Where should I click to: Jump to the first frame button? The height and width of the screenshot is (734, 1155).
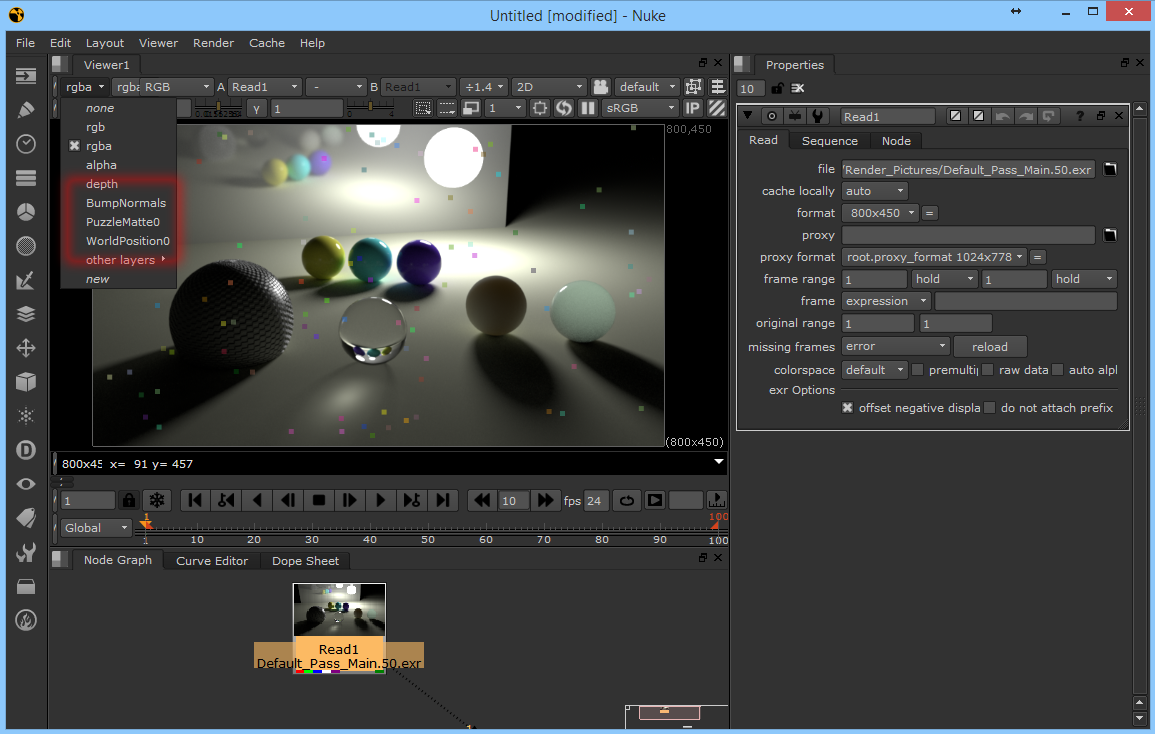195,501
